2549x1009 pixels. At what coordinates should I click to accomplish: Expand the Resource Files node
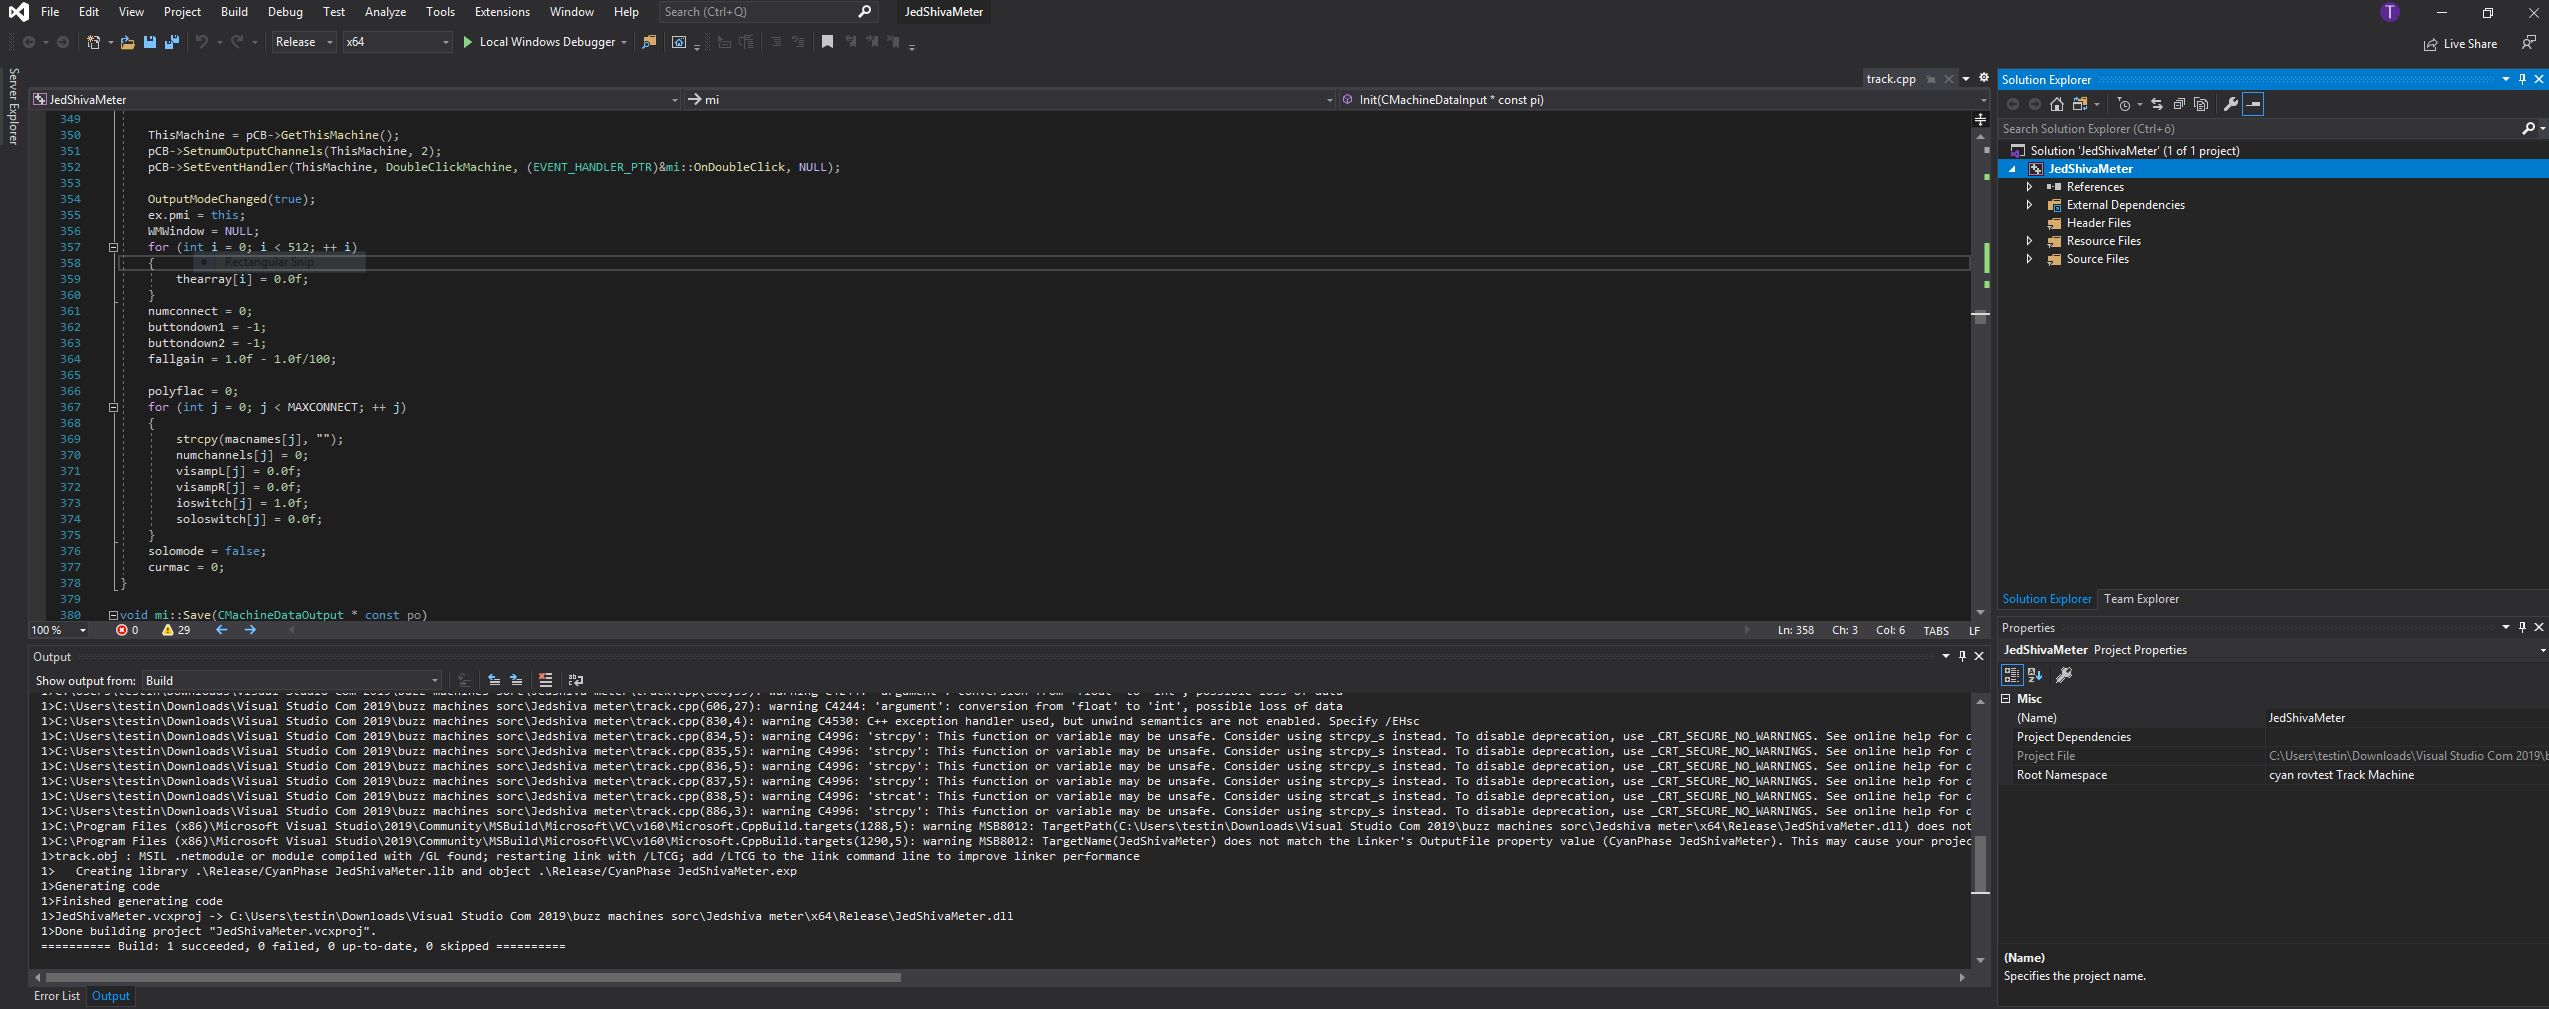(2029, 241)
